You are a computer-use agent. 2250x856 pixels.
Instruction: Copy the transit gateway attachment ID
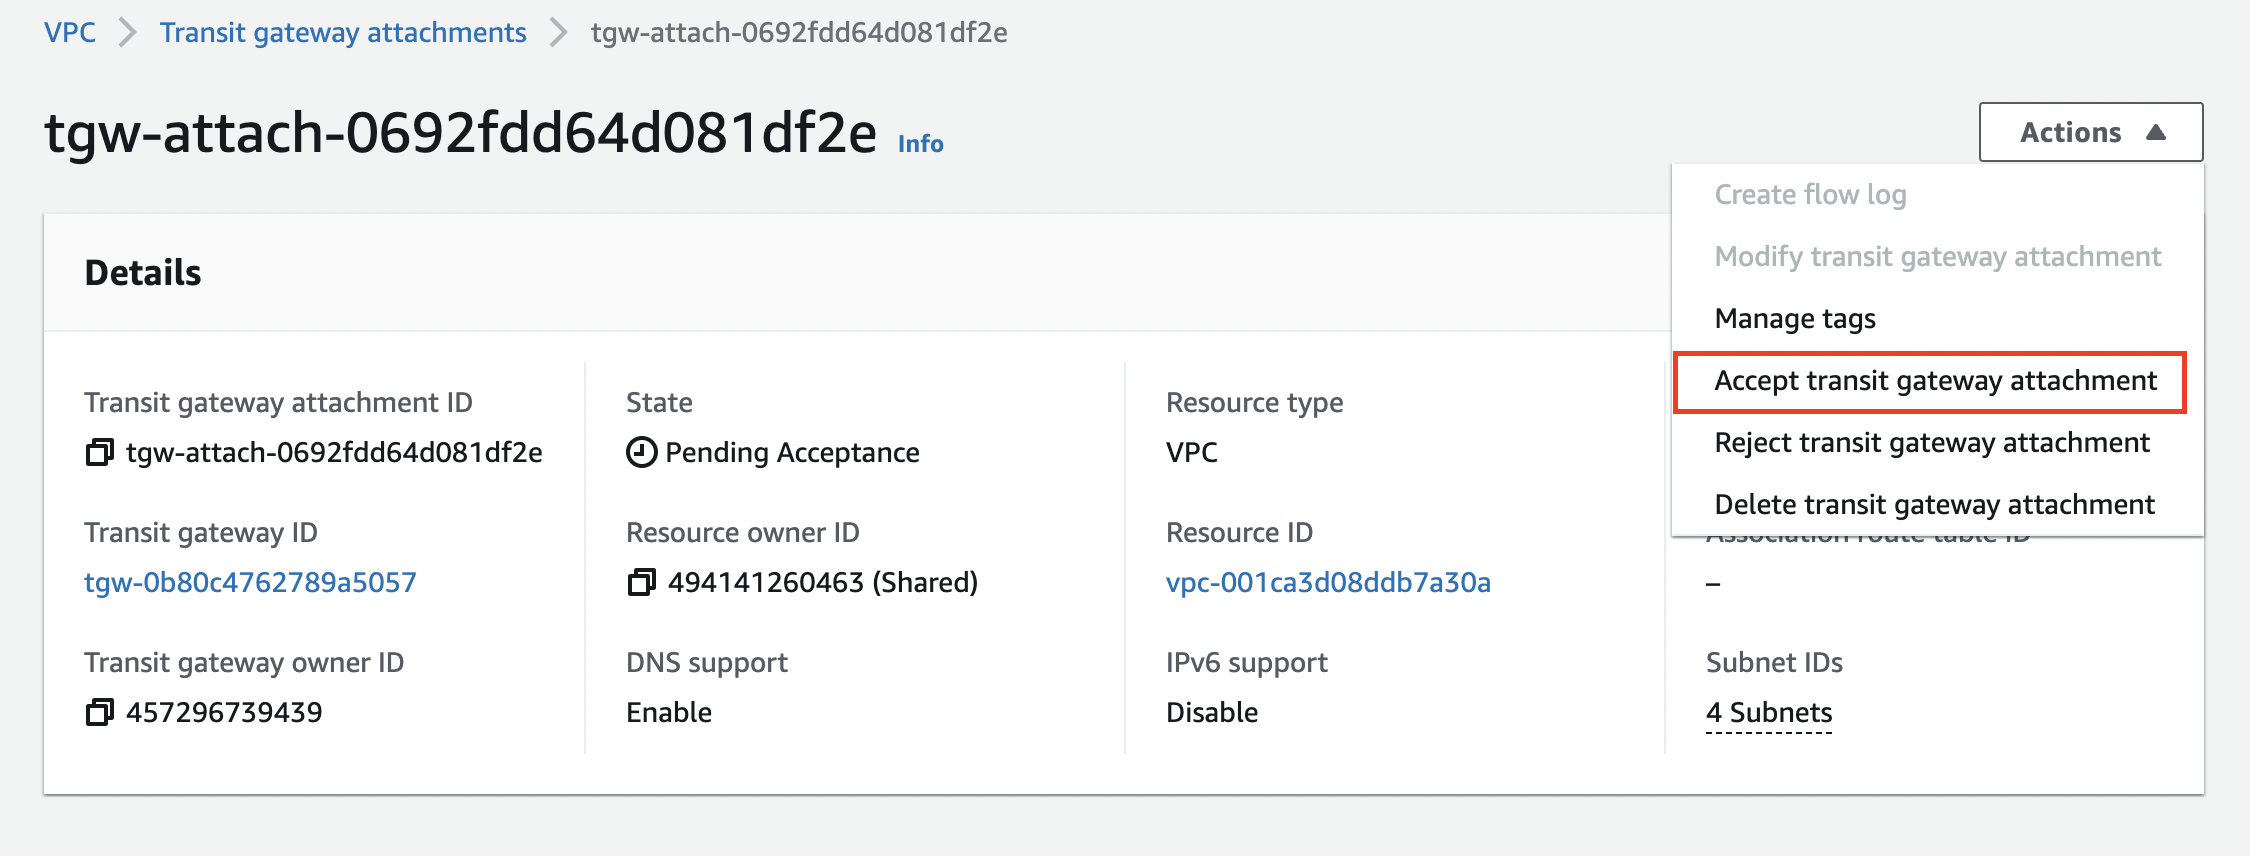pos(99,453)
